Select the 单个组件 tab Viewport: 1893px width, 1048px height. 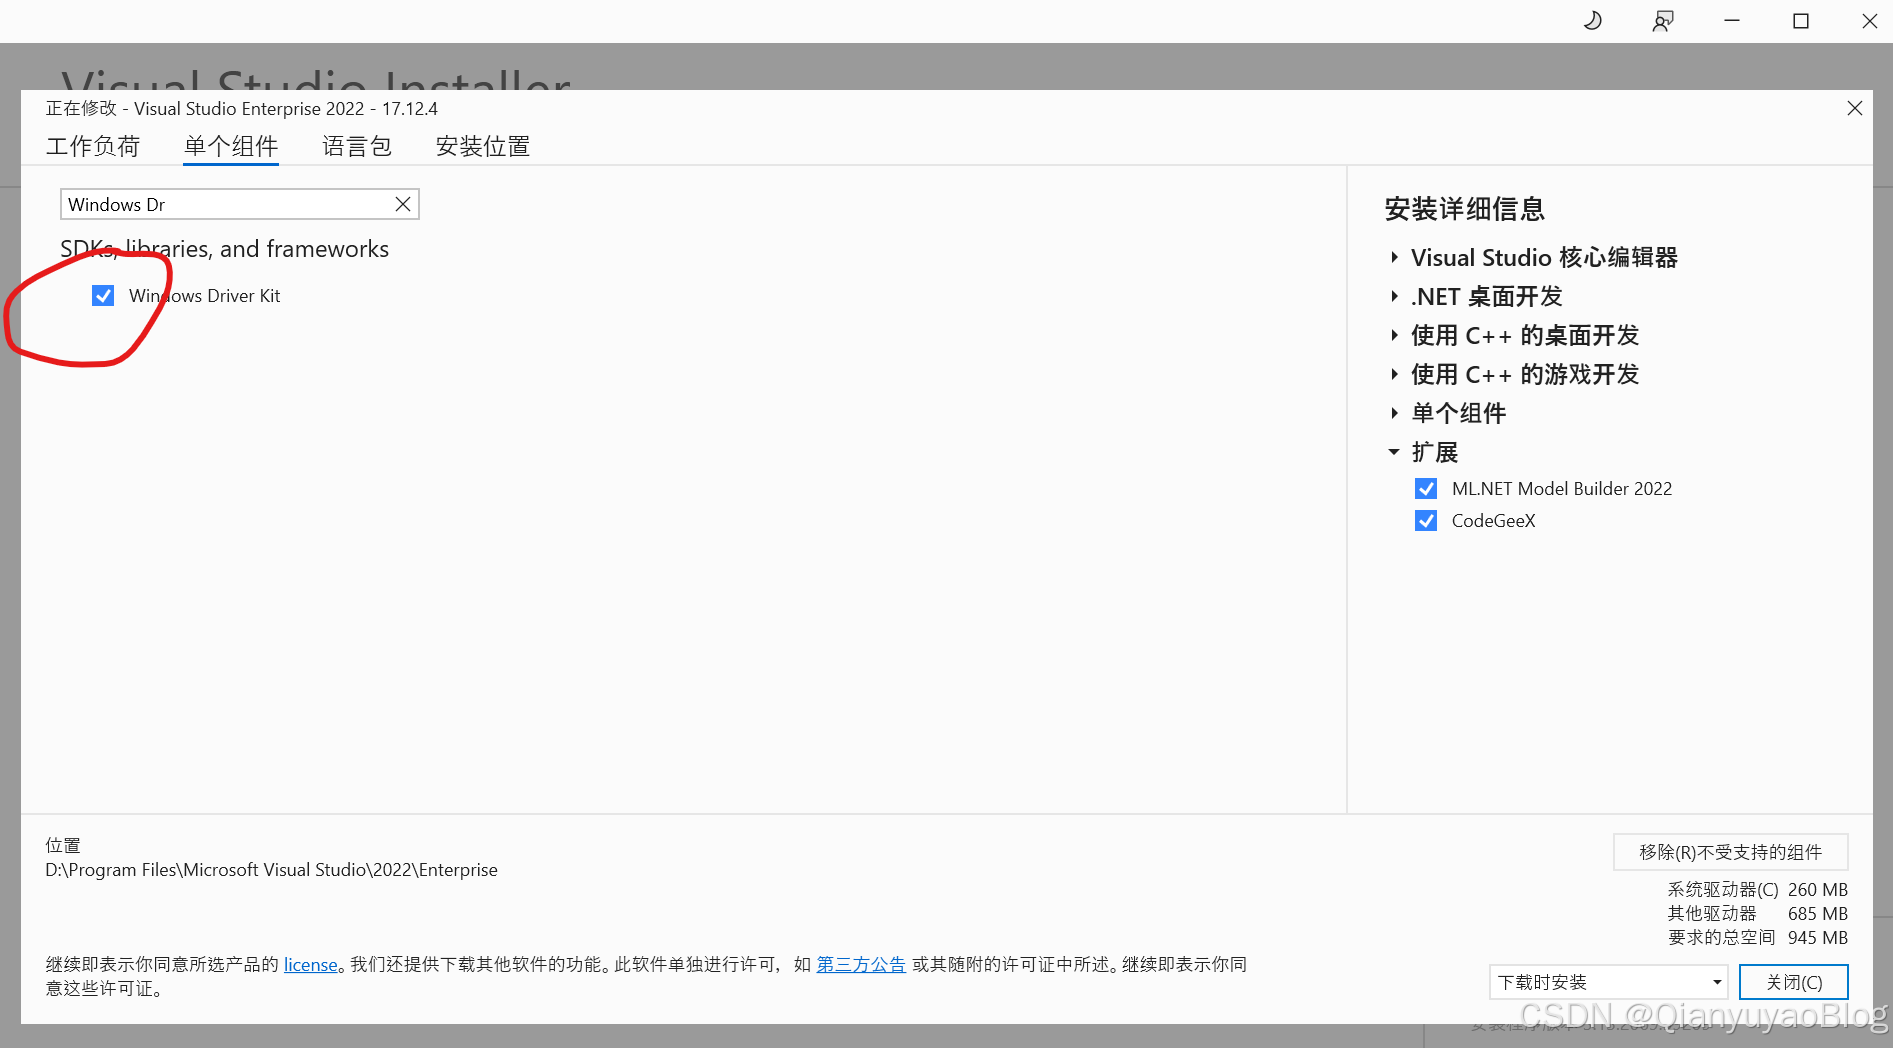coord(231,146)
